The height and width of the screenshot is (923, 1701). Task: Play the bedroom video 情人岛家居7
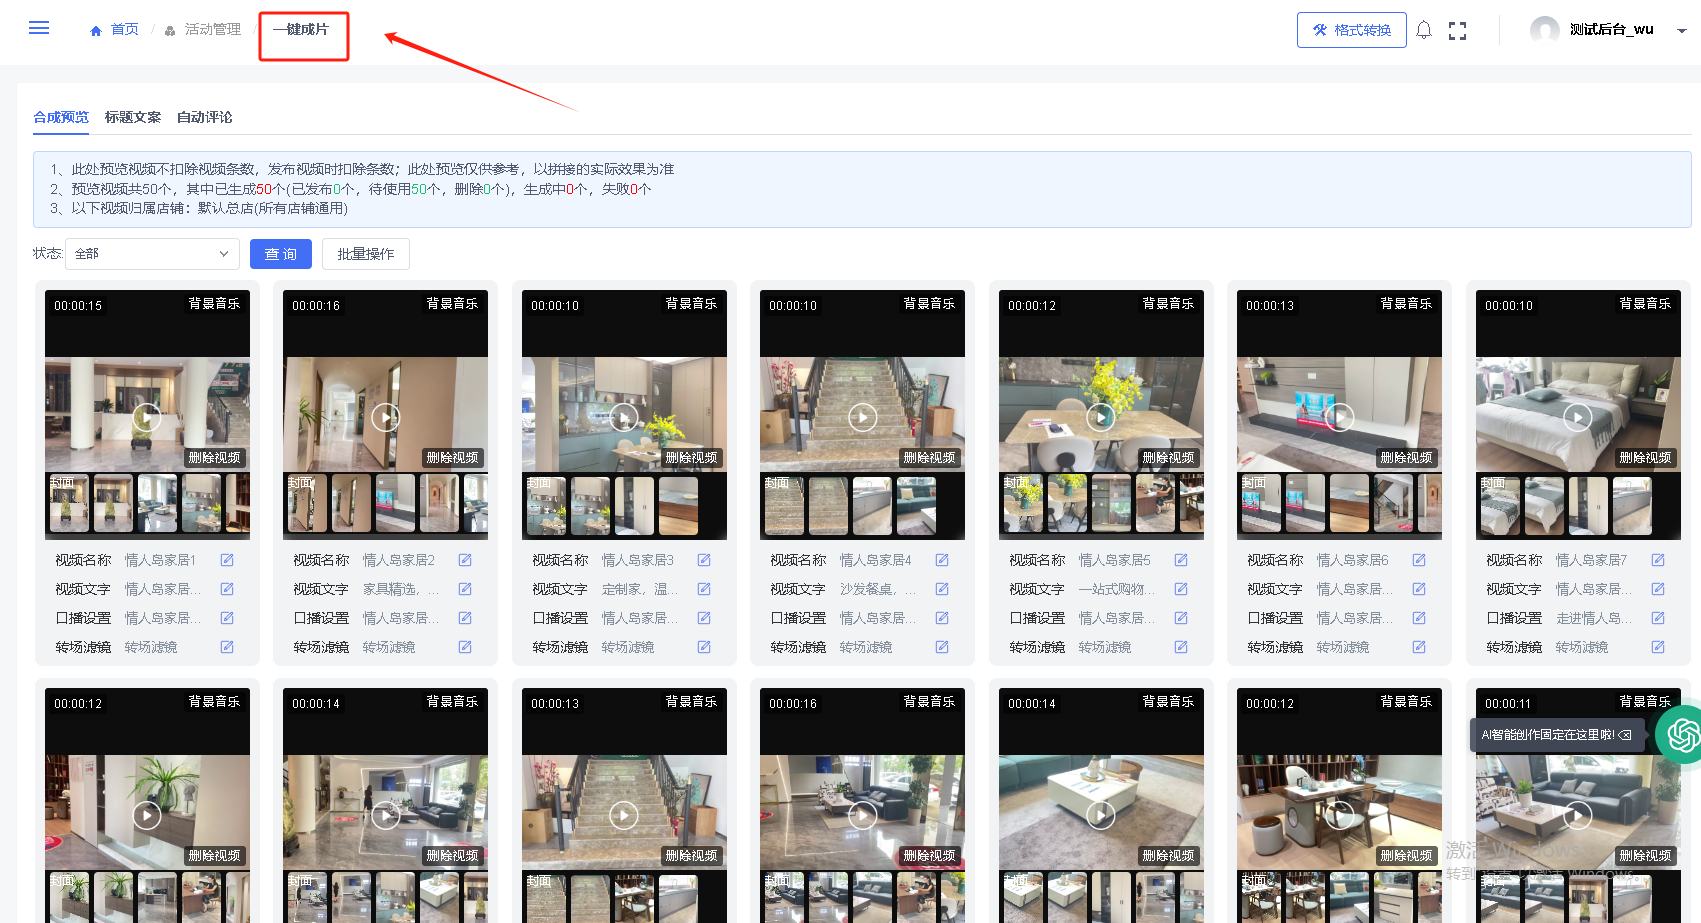(x=1577, y=417)
